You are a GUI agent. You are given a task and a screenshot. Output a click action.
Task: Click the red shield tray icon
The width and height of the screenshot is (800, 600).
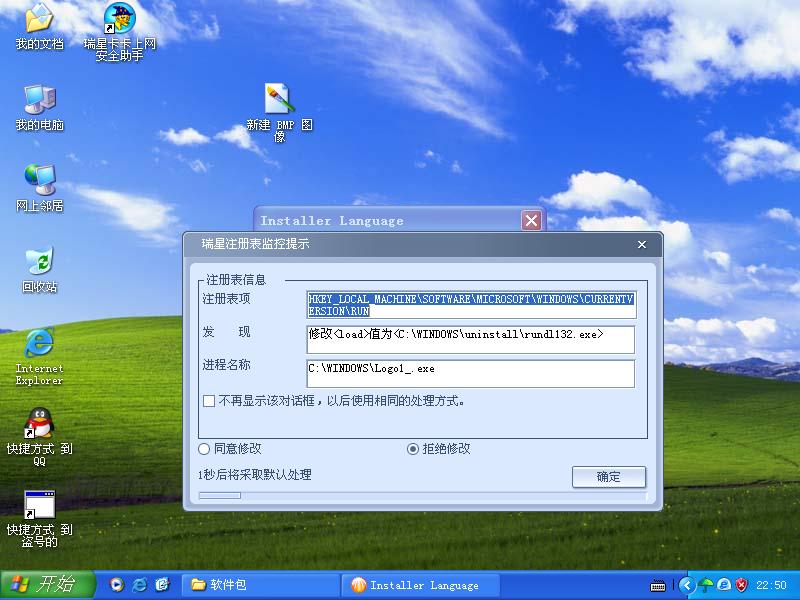coord(741,585)
